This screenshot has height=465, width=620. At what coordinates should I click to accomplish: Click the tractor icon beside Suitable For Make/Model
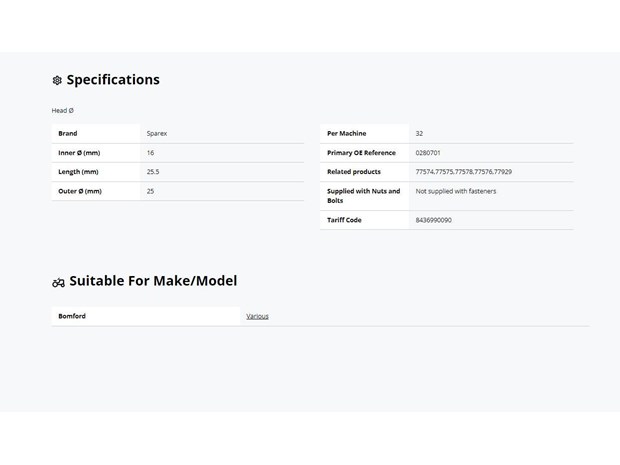[59, 282]
